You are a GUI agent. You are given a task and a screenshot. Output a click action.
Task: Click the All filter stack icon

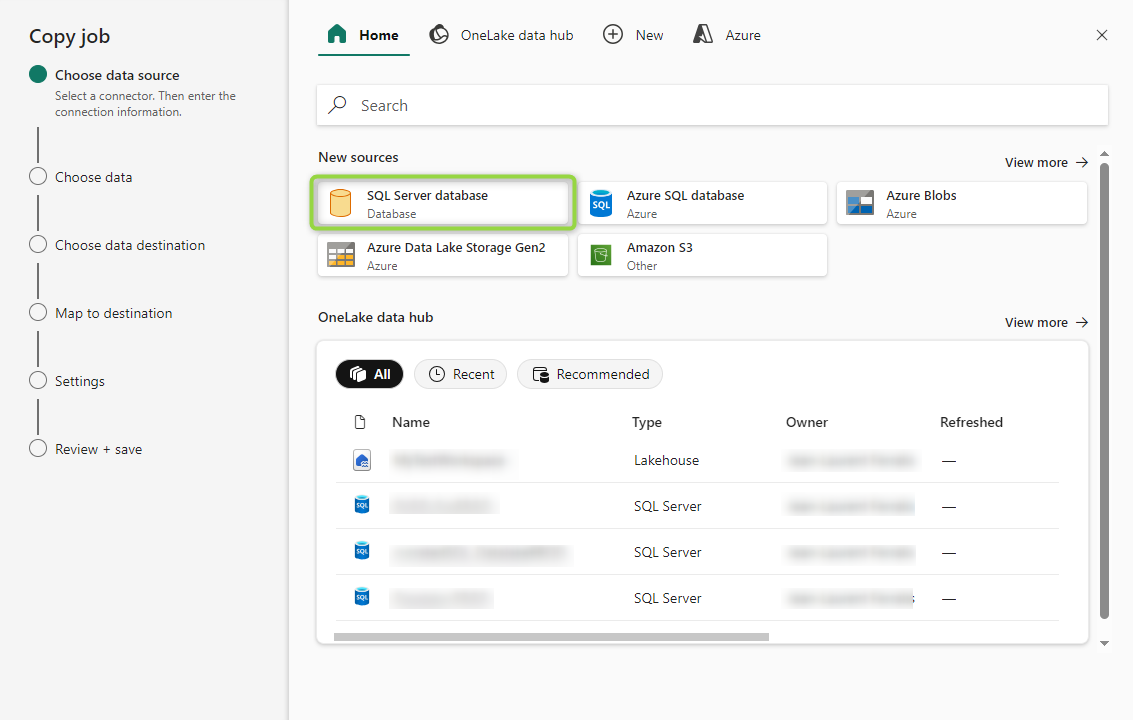(x=358, y=374)
